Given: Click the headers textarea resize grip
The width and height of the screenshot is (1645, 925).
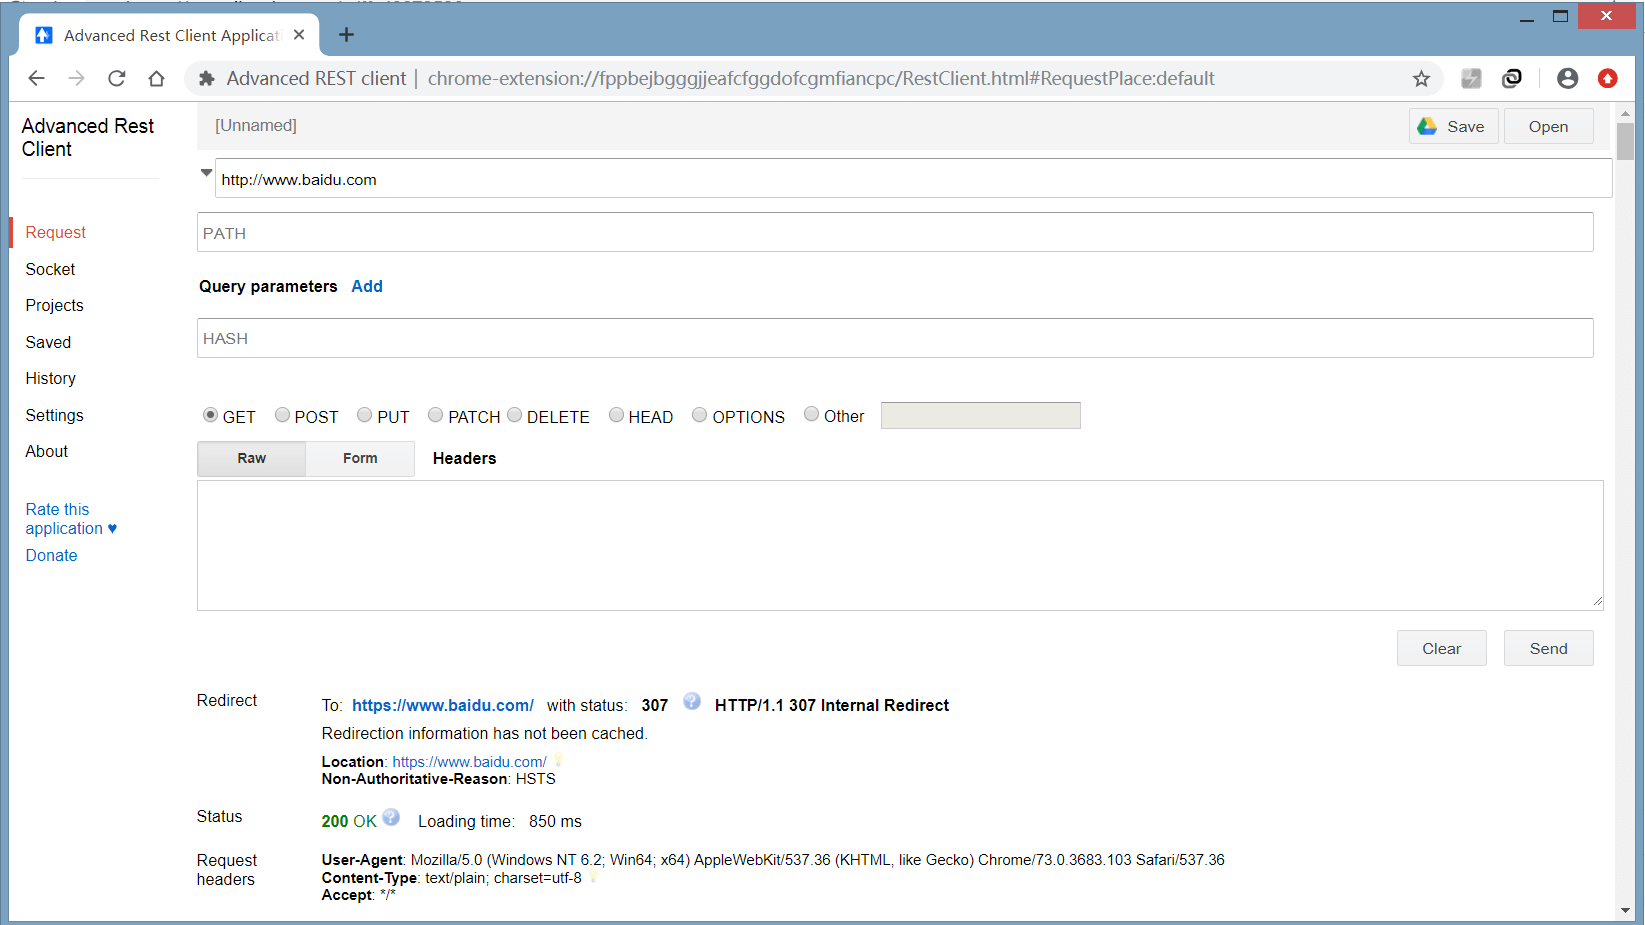Looking at the screenshot, I should tap(1597, 602).
